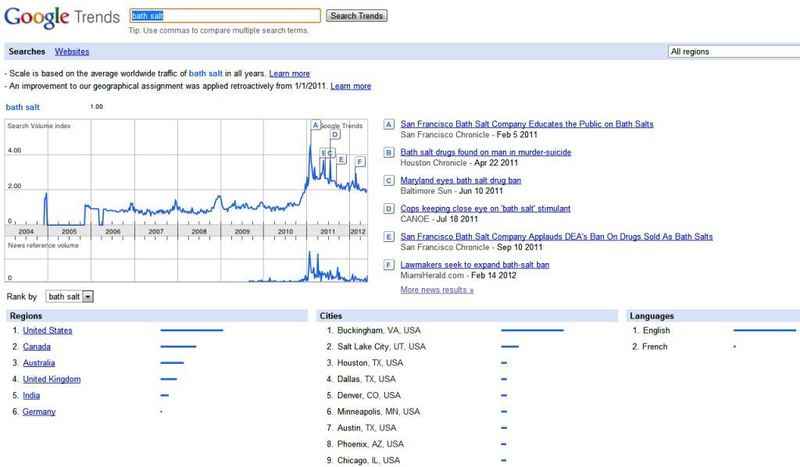Click news marker F in legend
Viewport: 800px width, 467px height.
pyautogui.click(x=389, y=264)
